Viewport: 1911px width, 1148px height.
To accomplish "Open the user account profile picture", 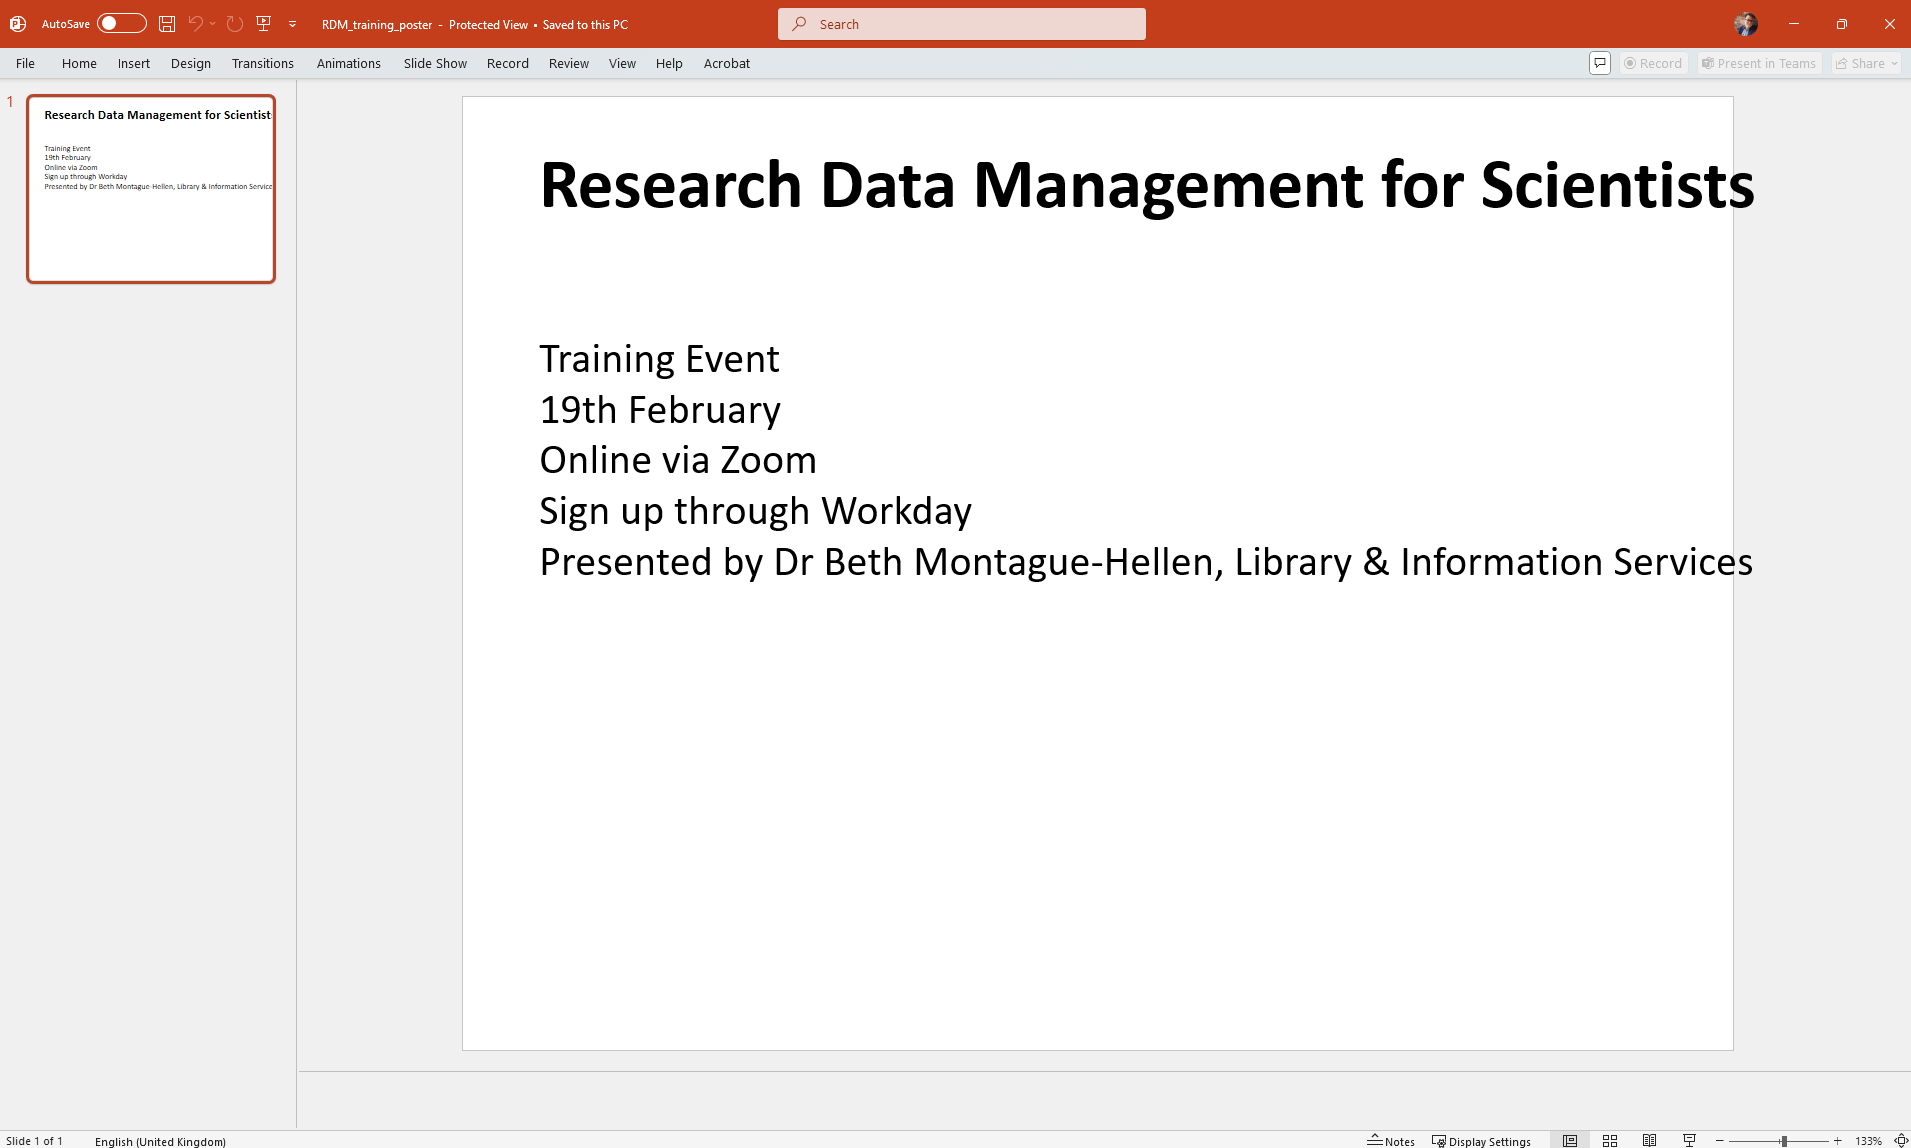I will coord(1746,24).
